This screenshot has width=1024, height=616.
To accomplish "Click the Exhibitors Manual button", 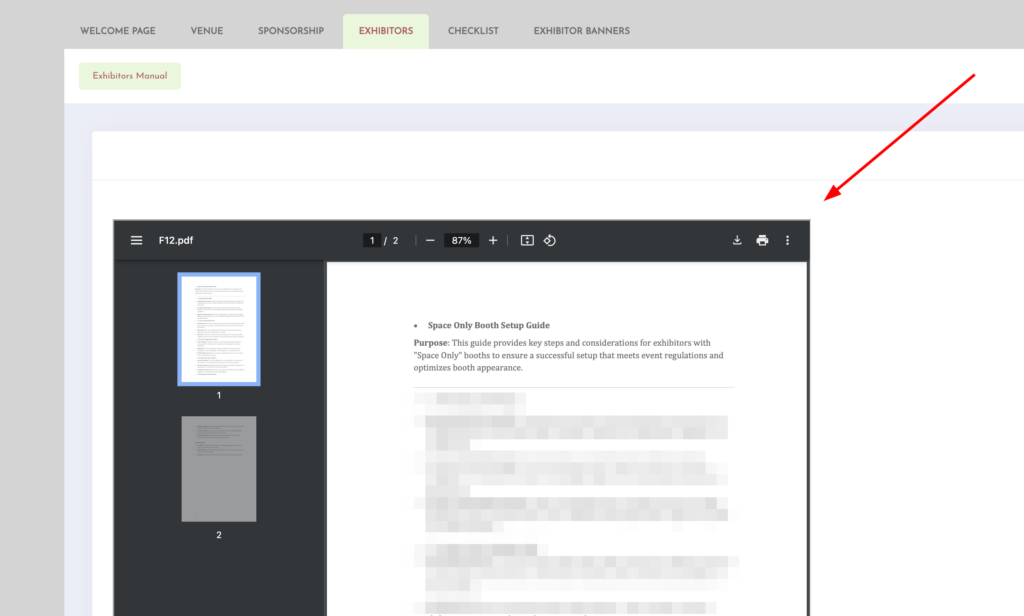I will pos(130,76).
